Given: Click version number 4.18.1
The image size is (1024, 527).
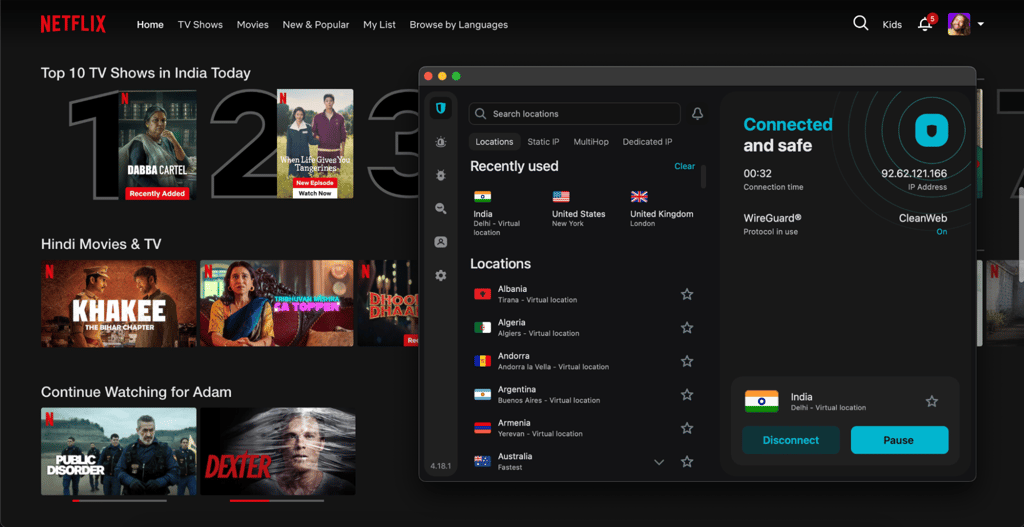Looking at the screenshot, I should click(441, 466).
